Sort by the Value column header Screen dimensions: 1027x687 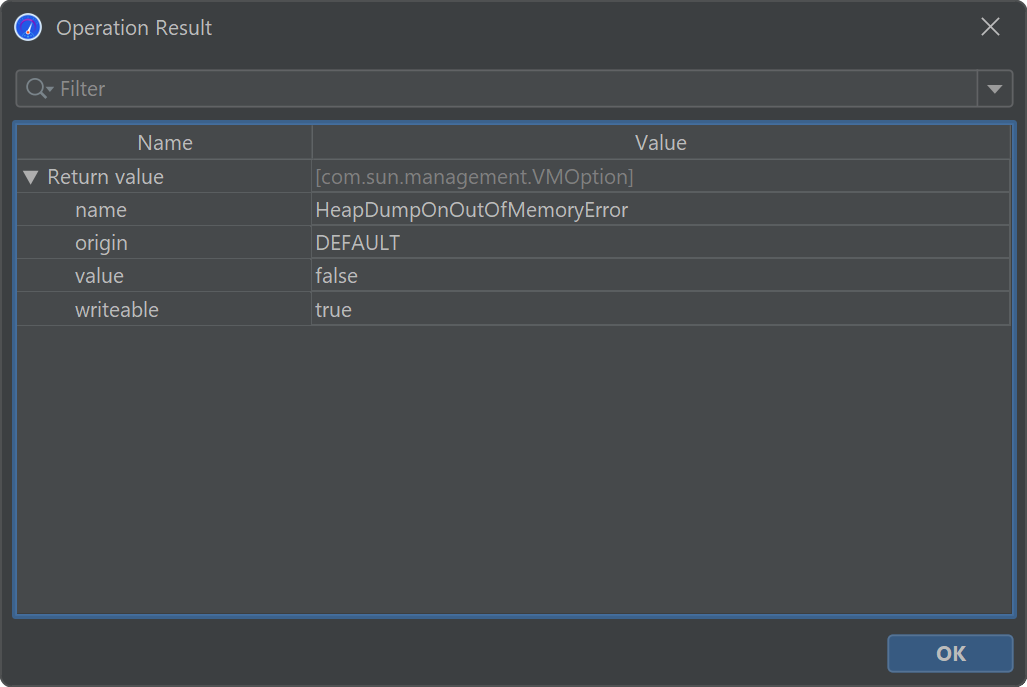pyautogui.click(x=660, y=143)
